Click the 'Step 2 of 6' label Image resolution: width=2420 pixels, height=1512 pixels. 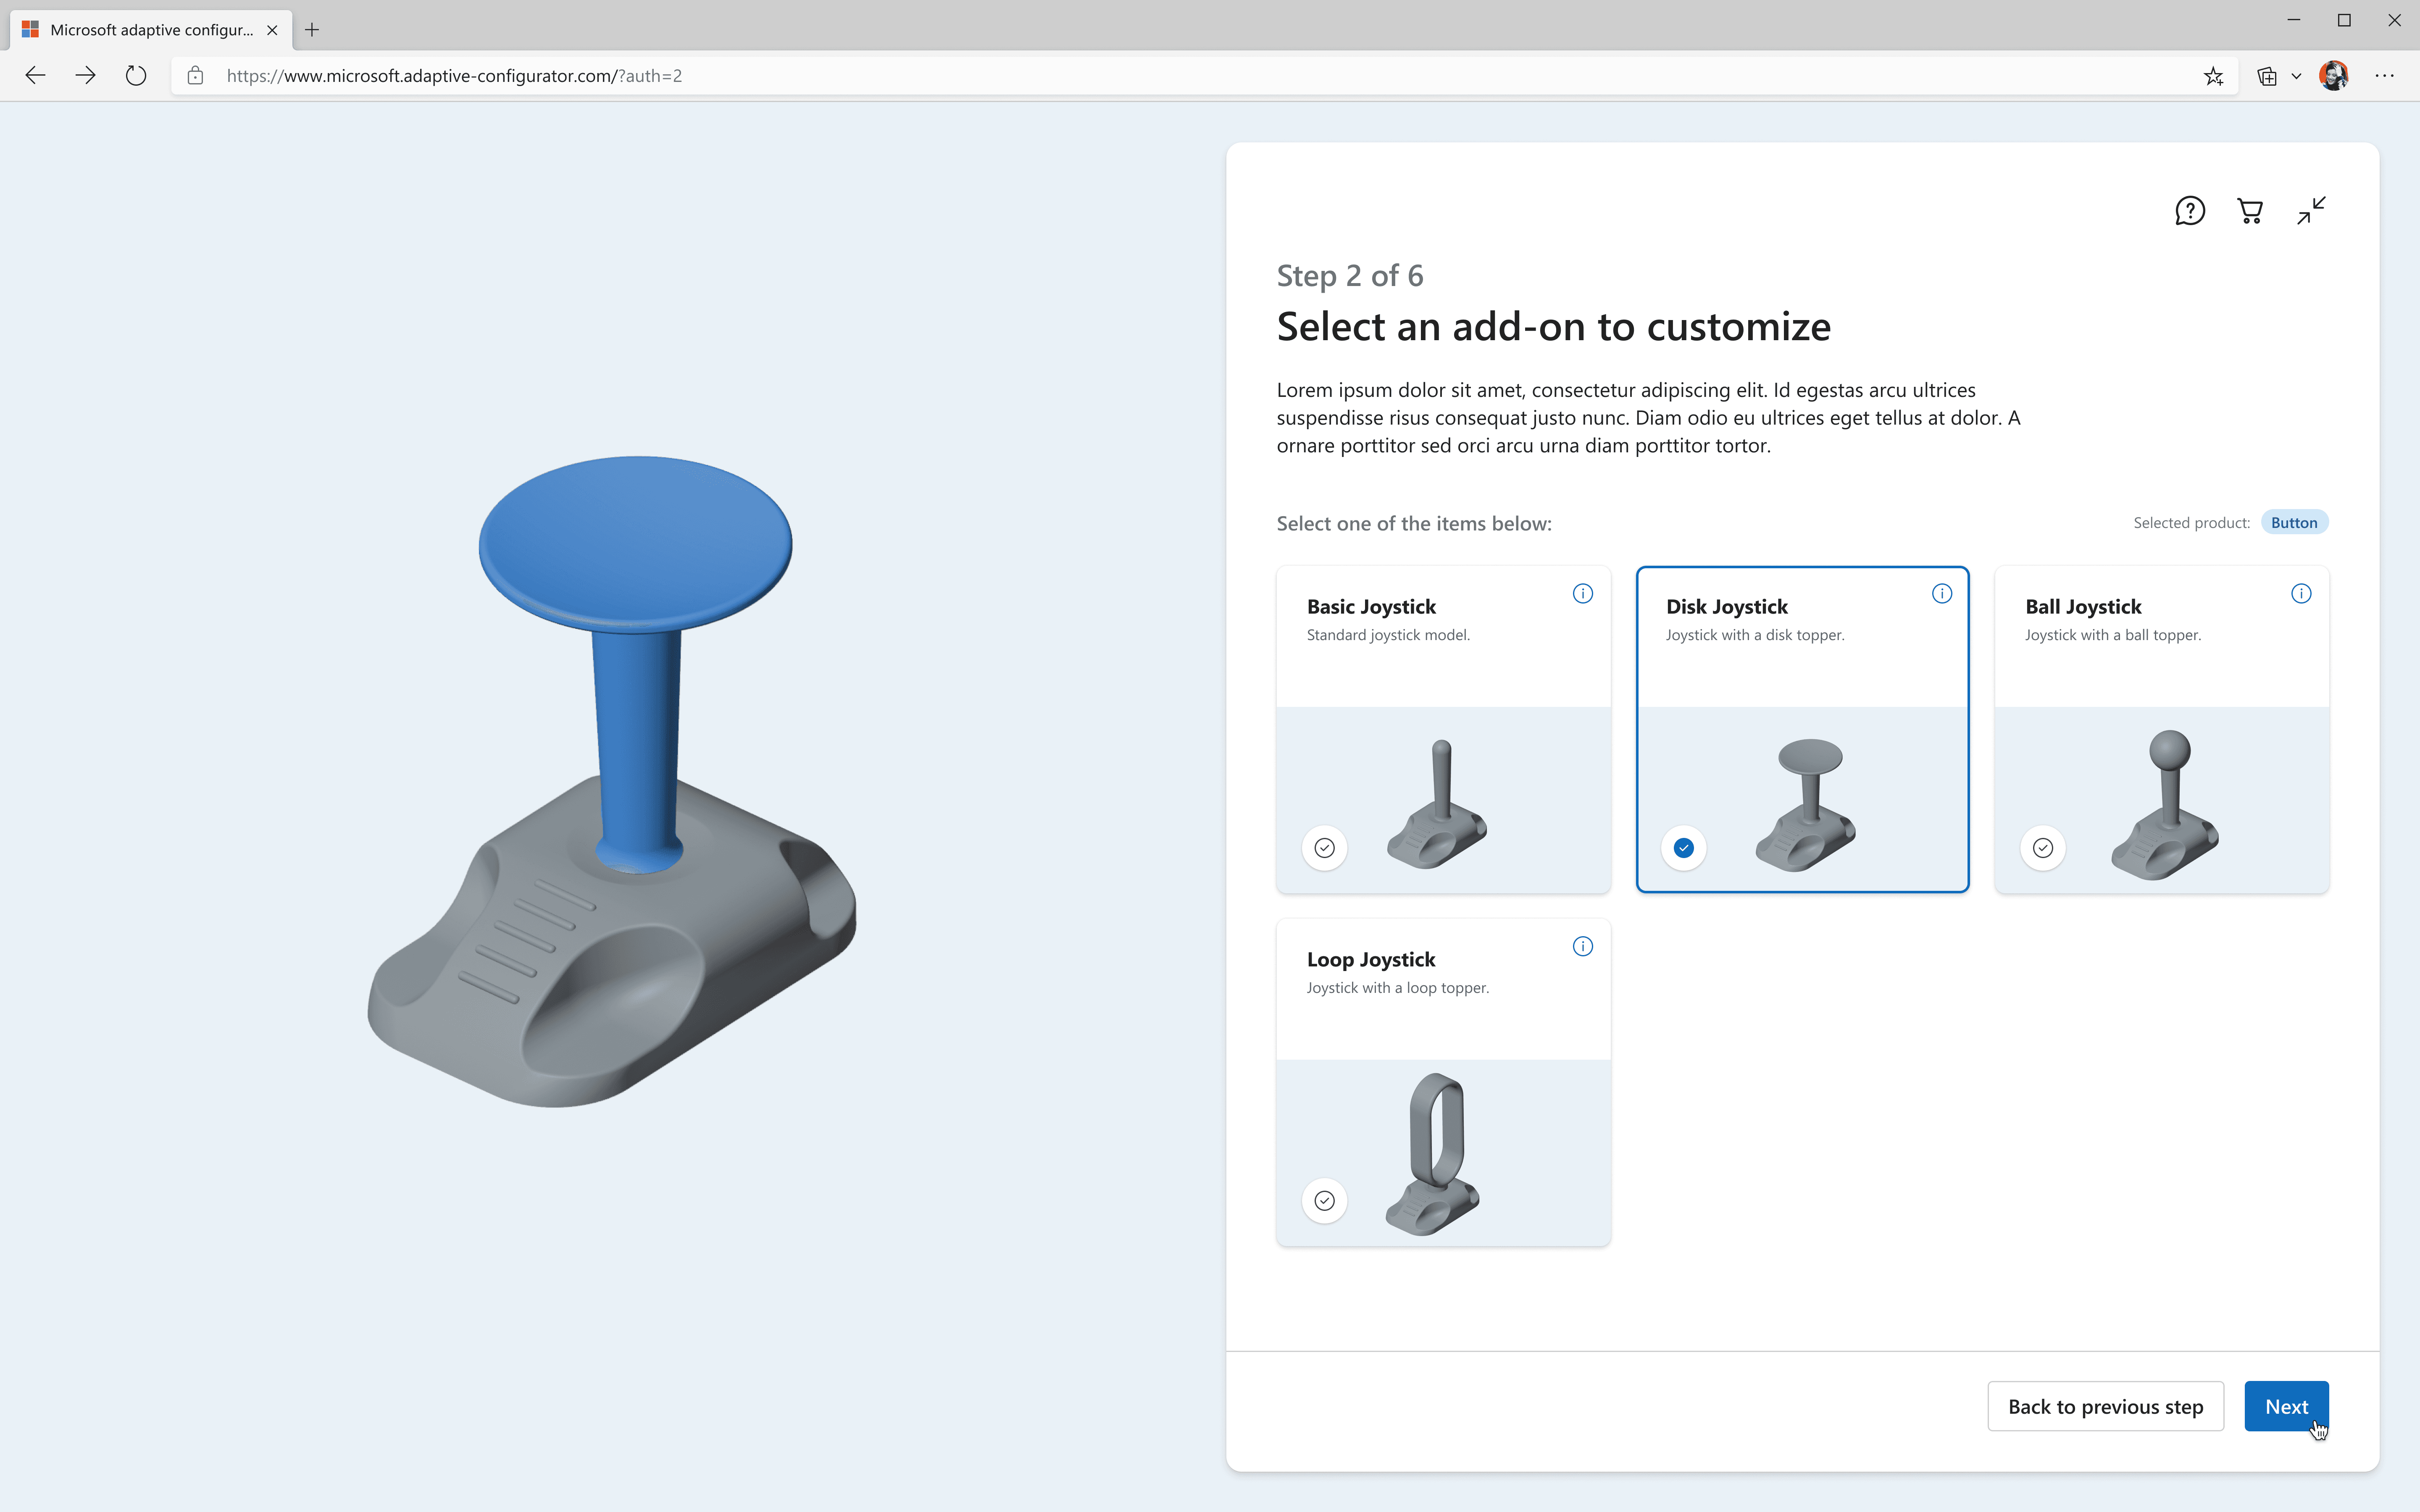click(1350, 276)
